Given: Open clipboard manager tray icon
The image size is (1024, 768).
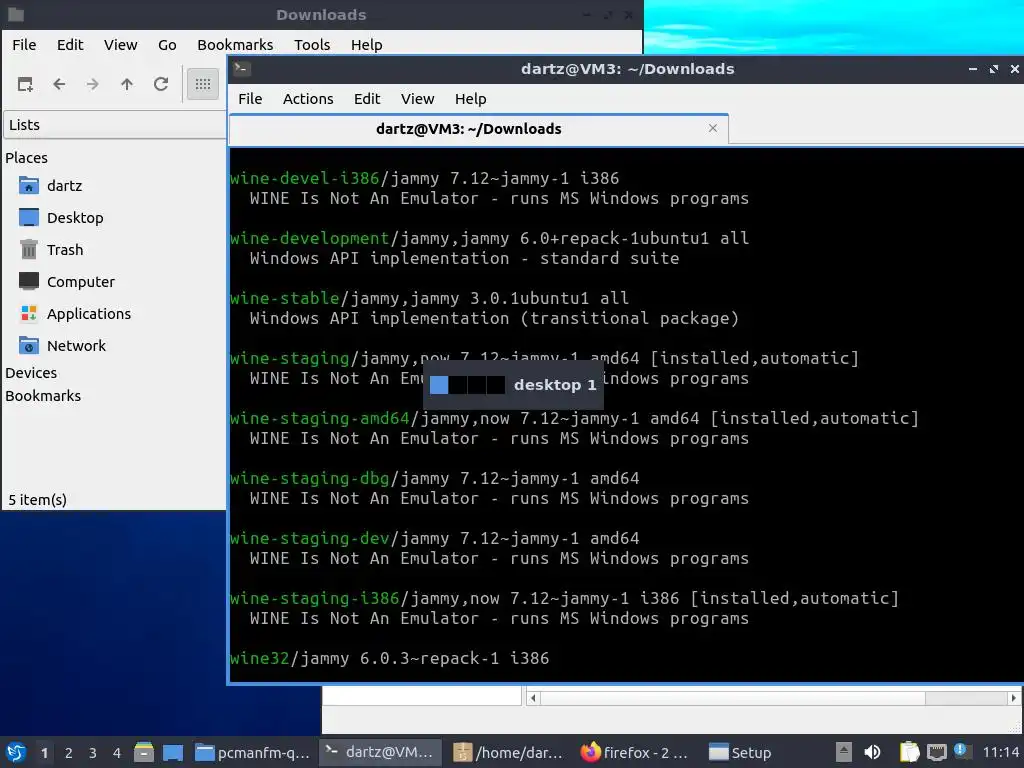Looking at the screenshot, I should tap(909, 752).
